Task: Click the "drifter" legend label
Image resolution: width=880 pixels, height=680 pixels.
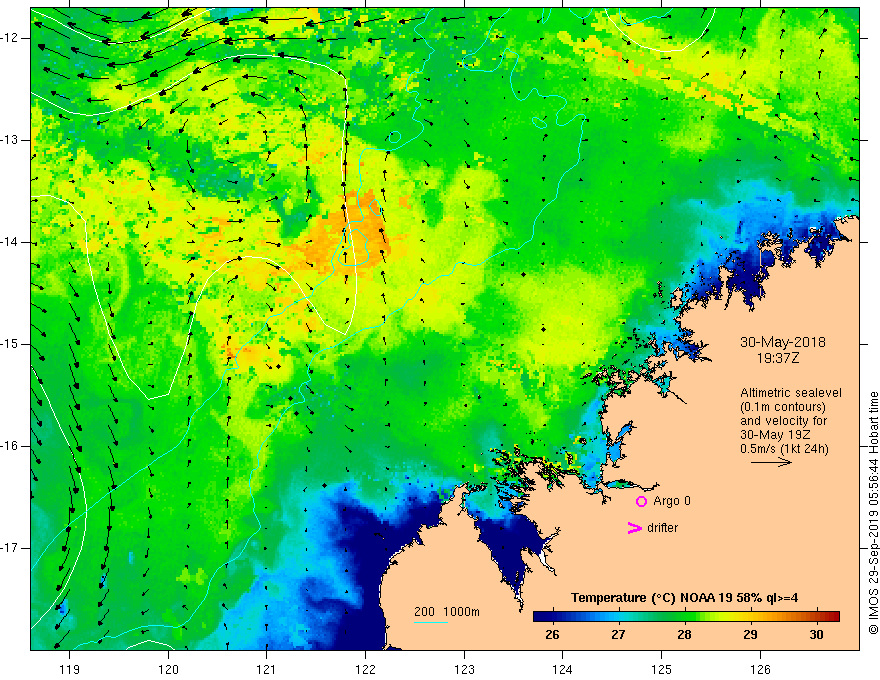Action: point(662,528)
